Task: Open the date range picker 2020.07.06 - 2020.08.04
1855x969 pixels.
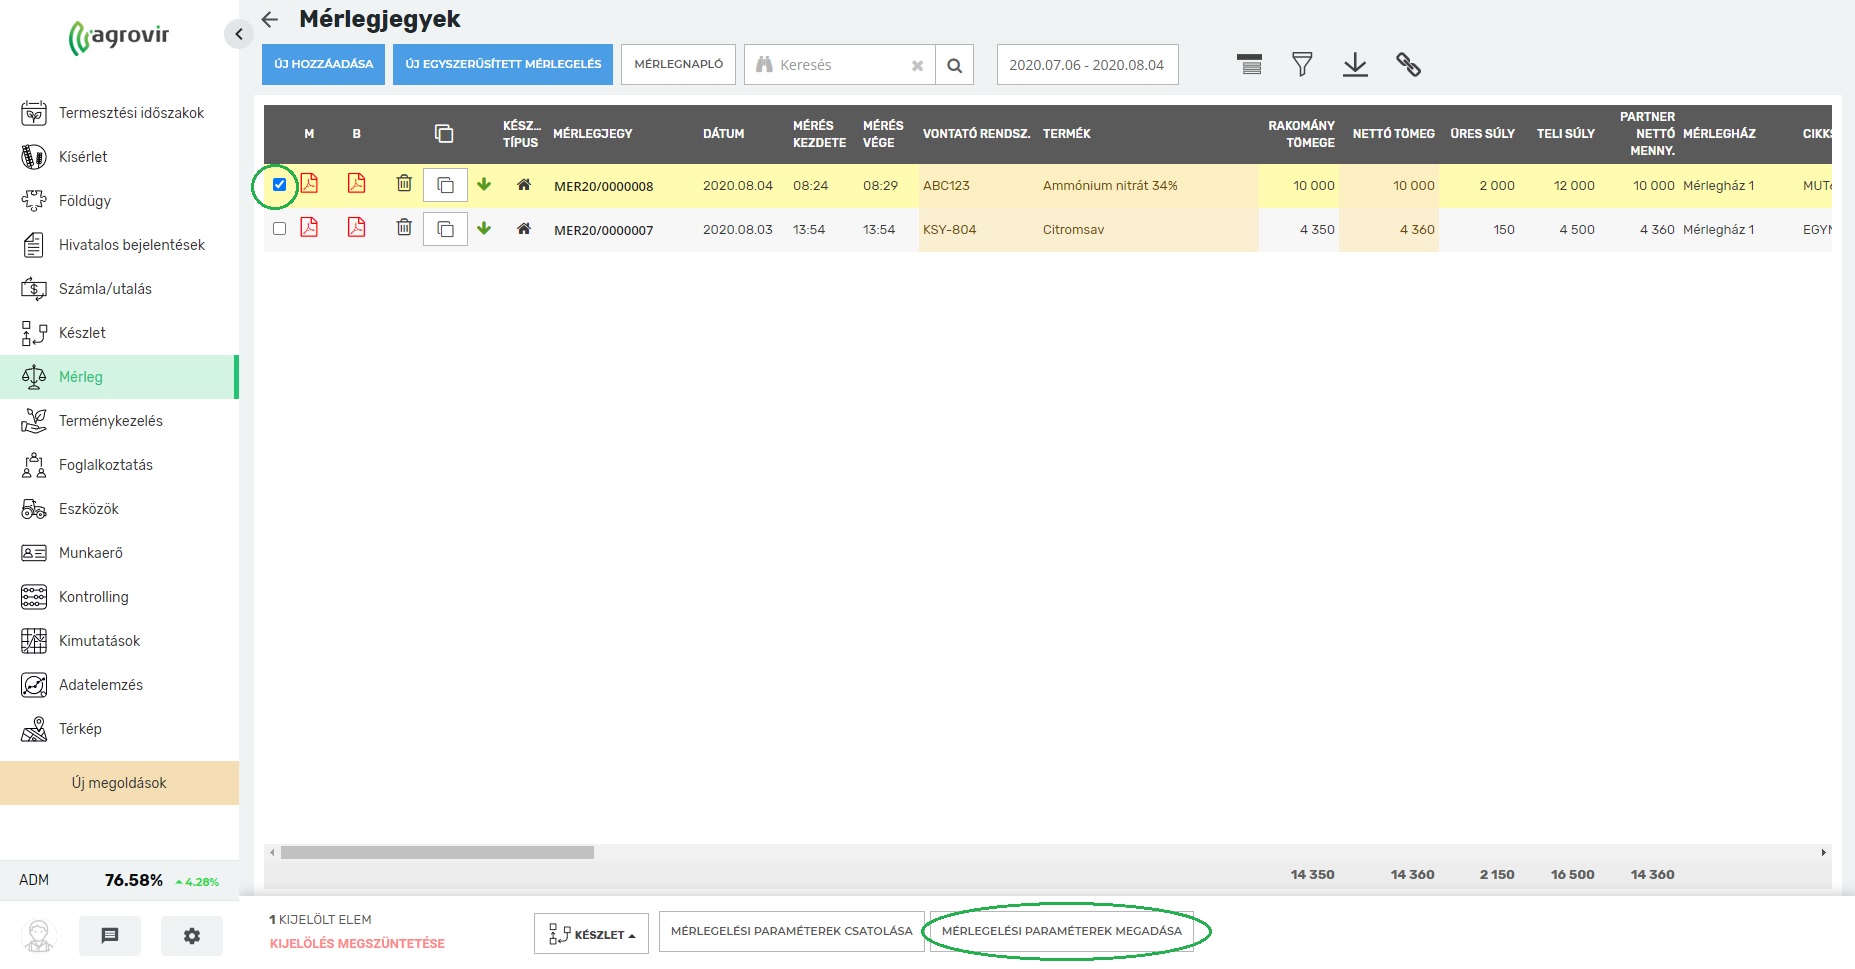Action: click(x=1087, y=65)
